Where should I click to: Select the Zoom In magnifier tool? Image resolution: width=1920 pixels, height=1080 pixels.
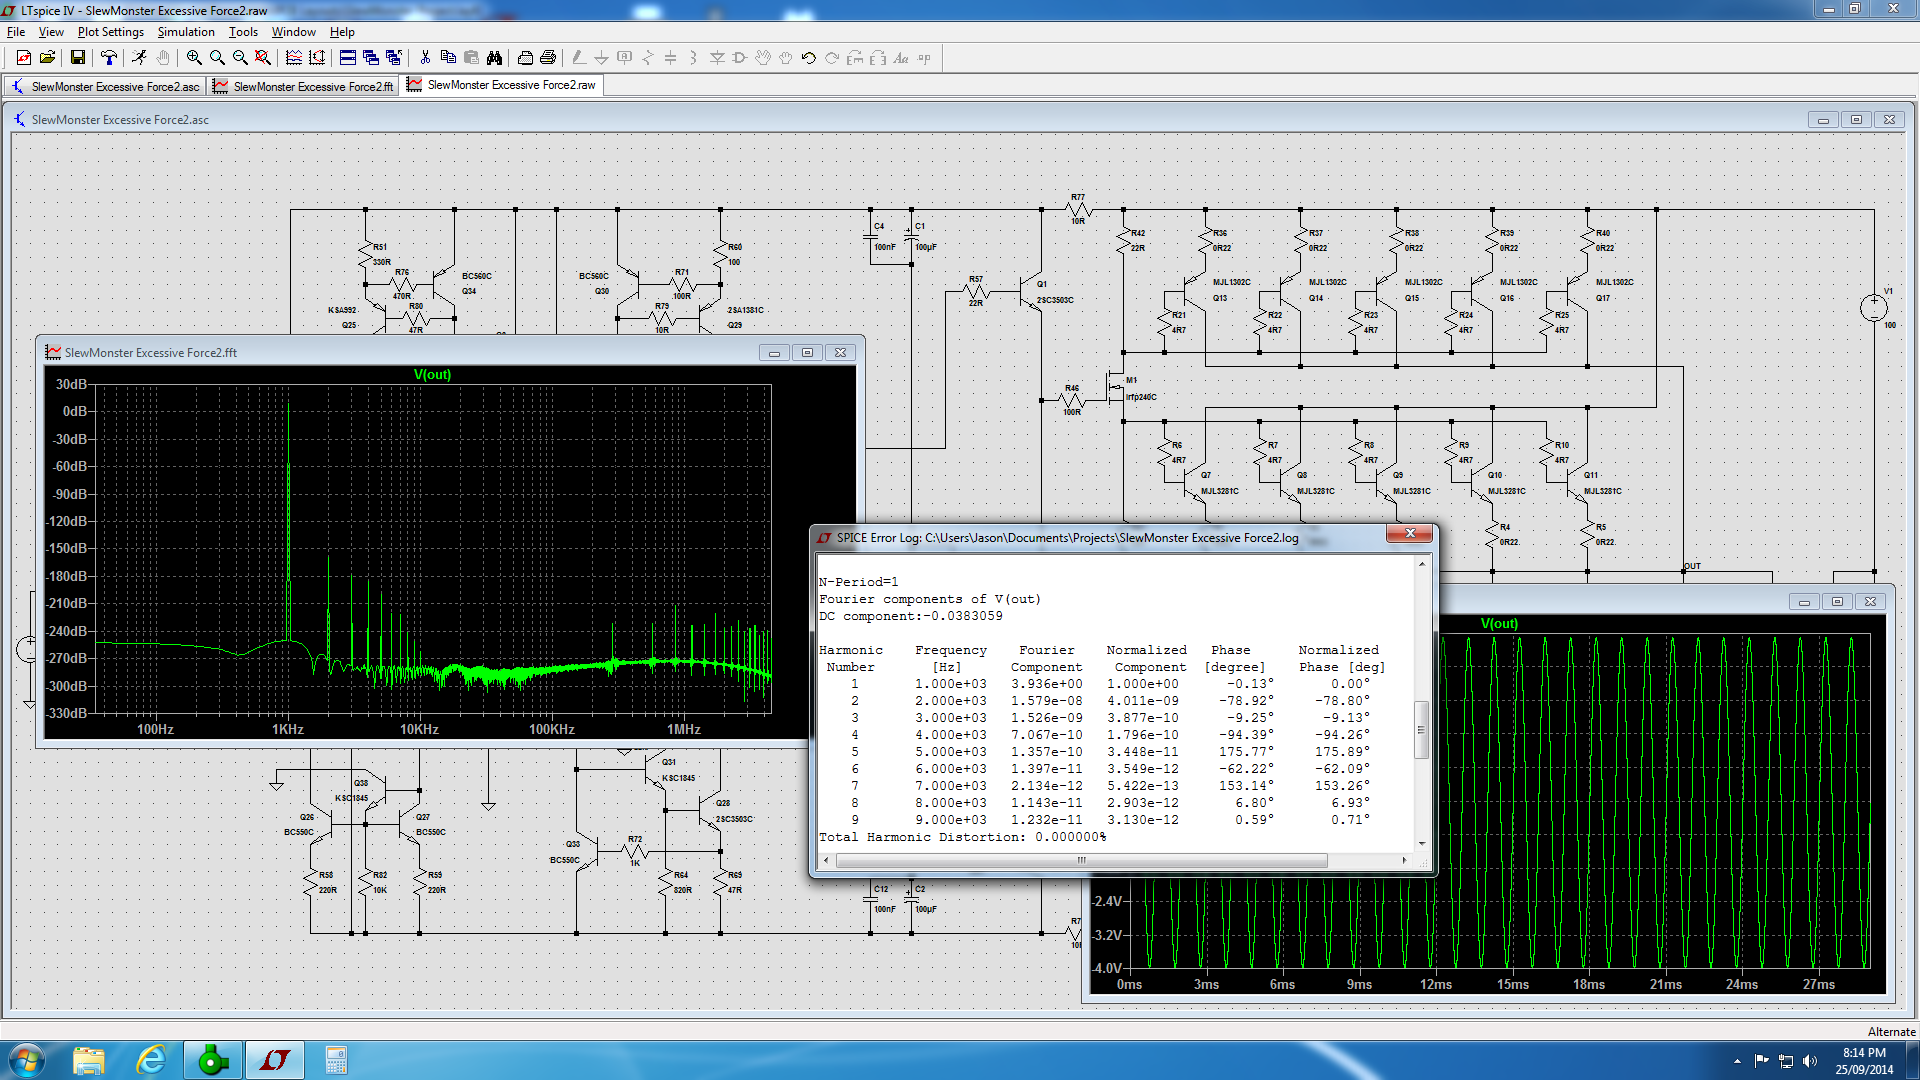(x=194, y=58)
